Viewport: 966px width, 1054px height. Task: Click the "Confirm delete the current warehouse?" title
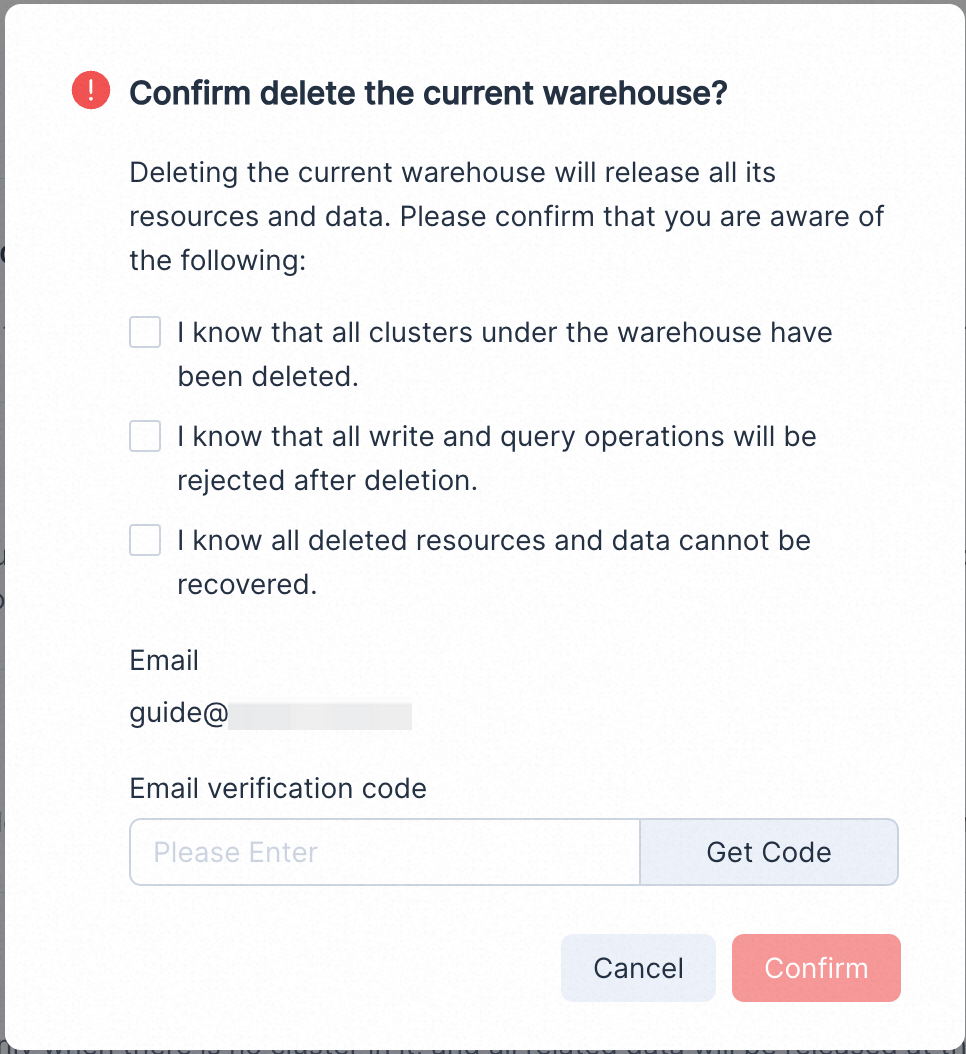tap(428, 94)
